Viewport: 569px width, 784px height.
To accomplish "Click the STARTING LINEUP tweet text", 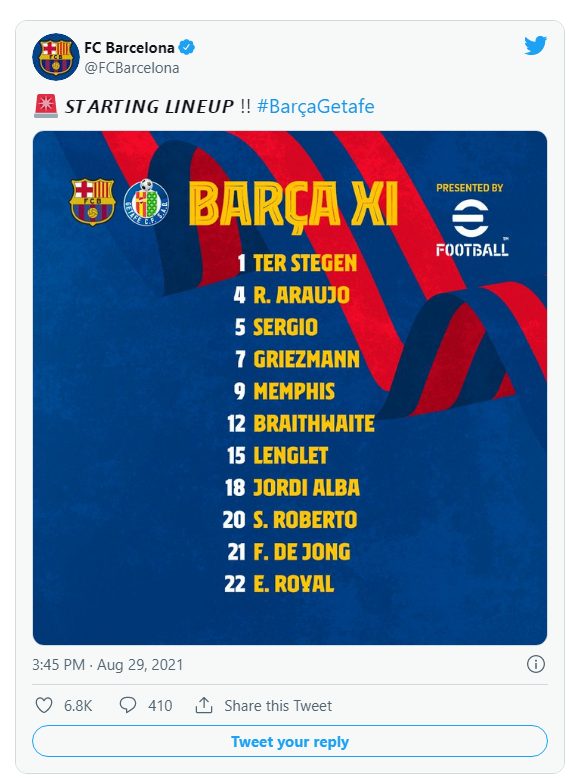I will [149, 106].
